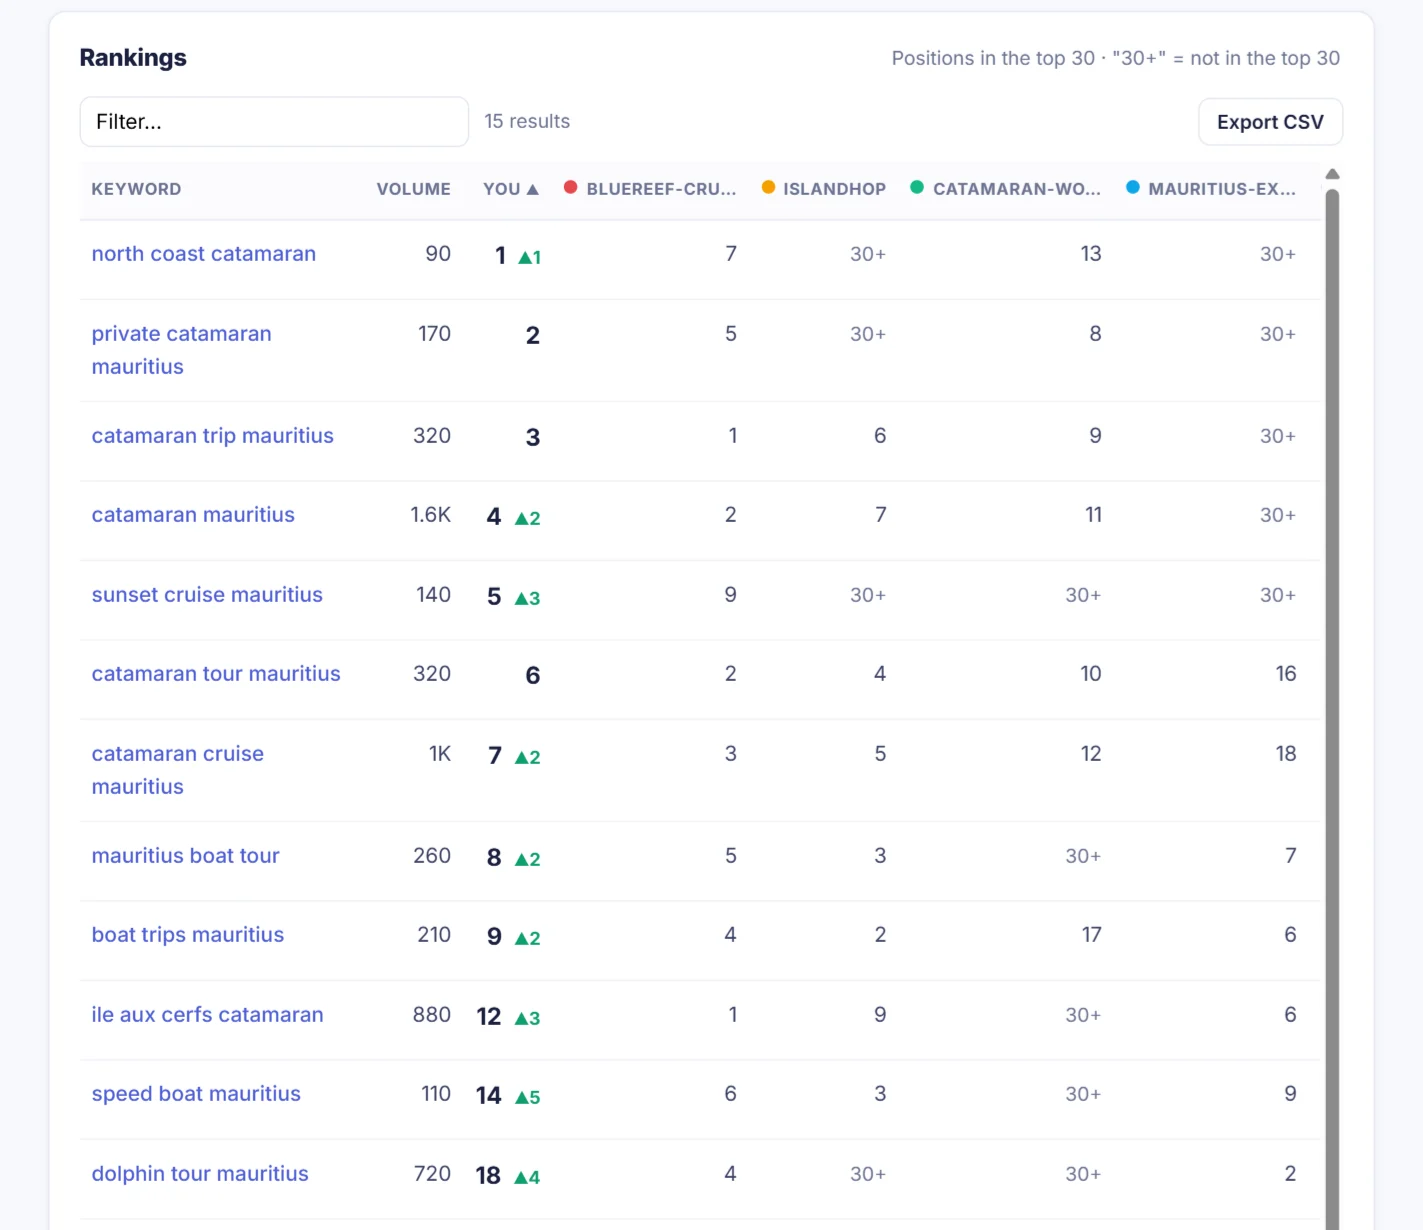Click the ISLANDHOP column header
The image size is (1423, 1230).
834,189
